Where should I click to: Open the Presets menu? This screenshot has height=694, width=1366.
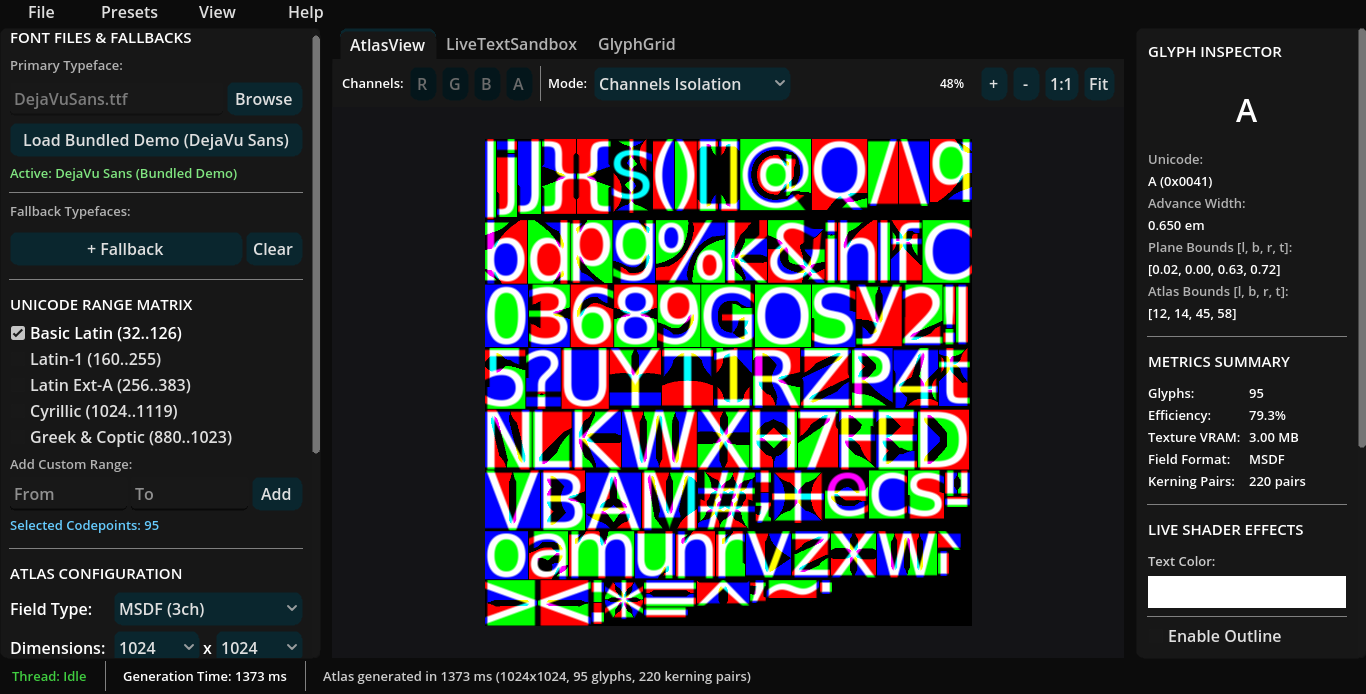click(x=129, y=12)
